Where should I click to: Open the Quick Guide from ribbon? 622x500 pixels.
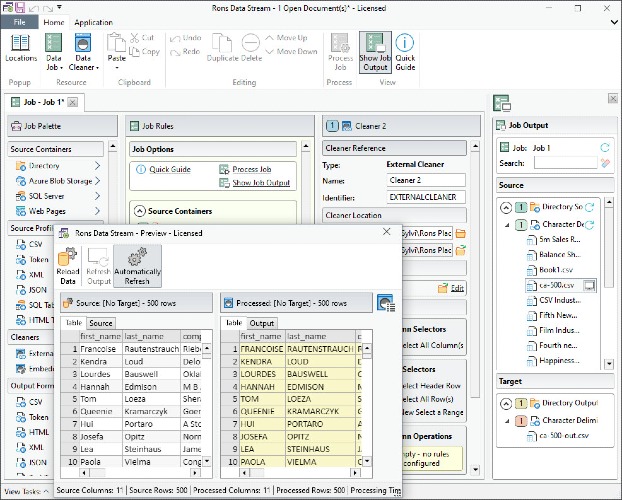coord(405,52)
